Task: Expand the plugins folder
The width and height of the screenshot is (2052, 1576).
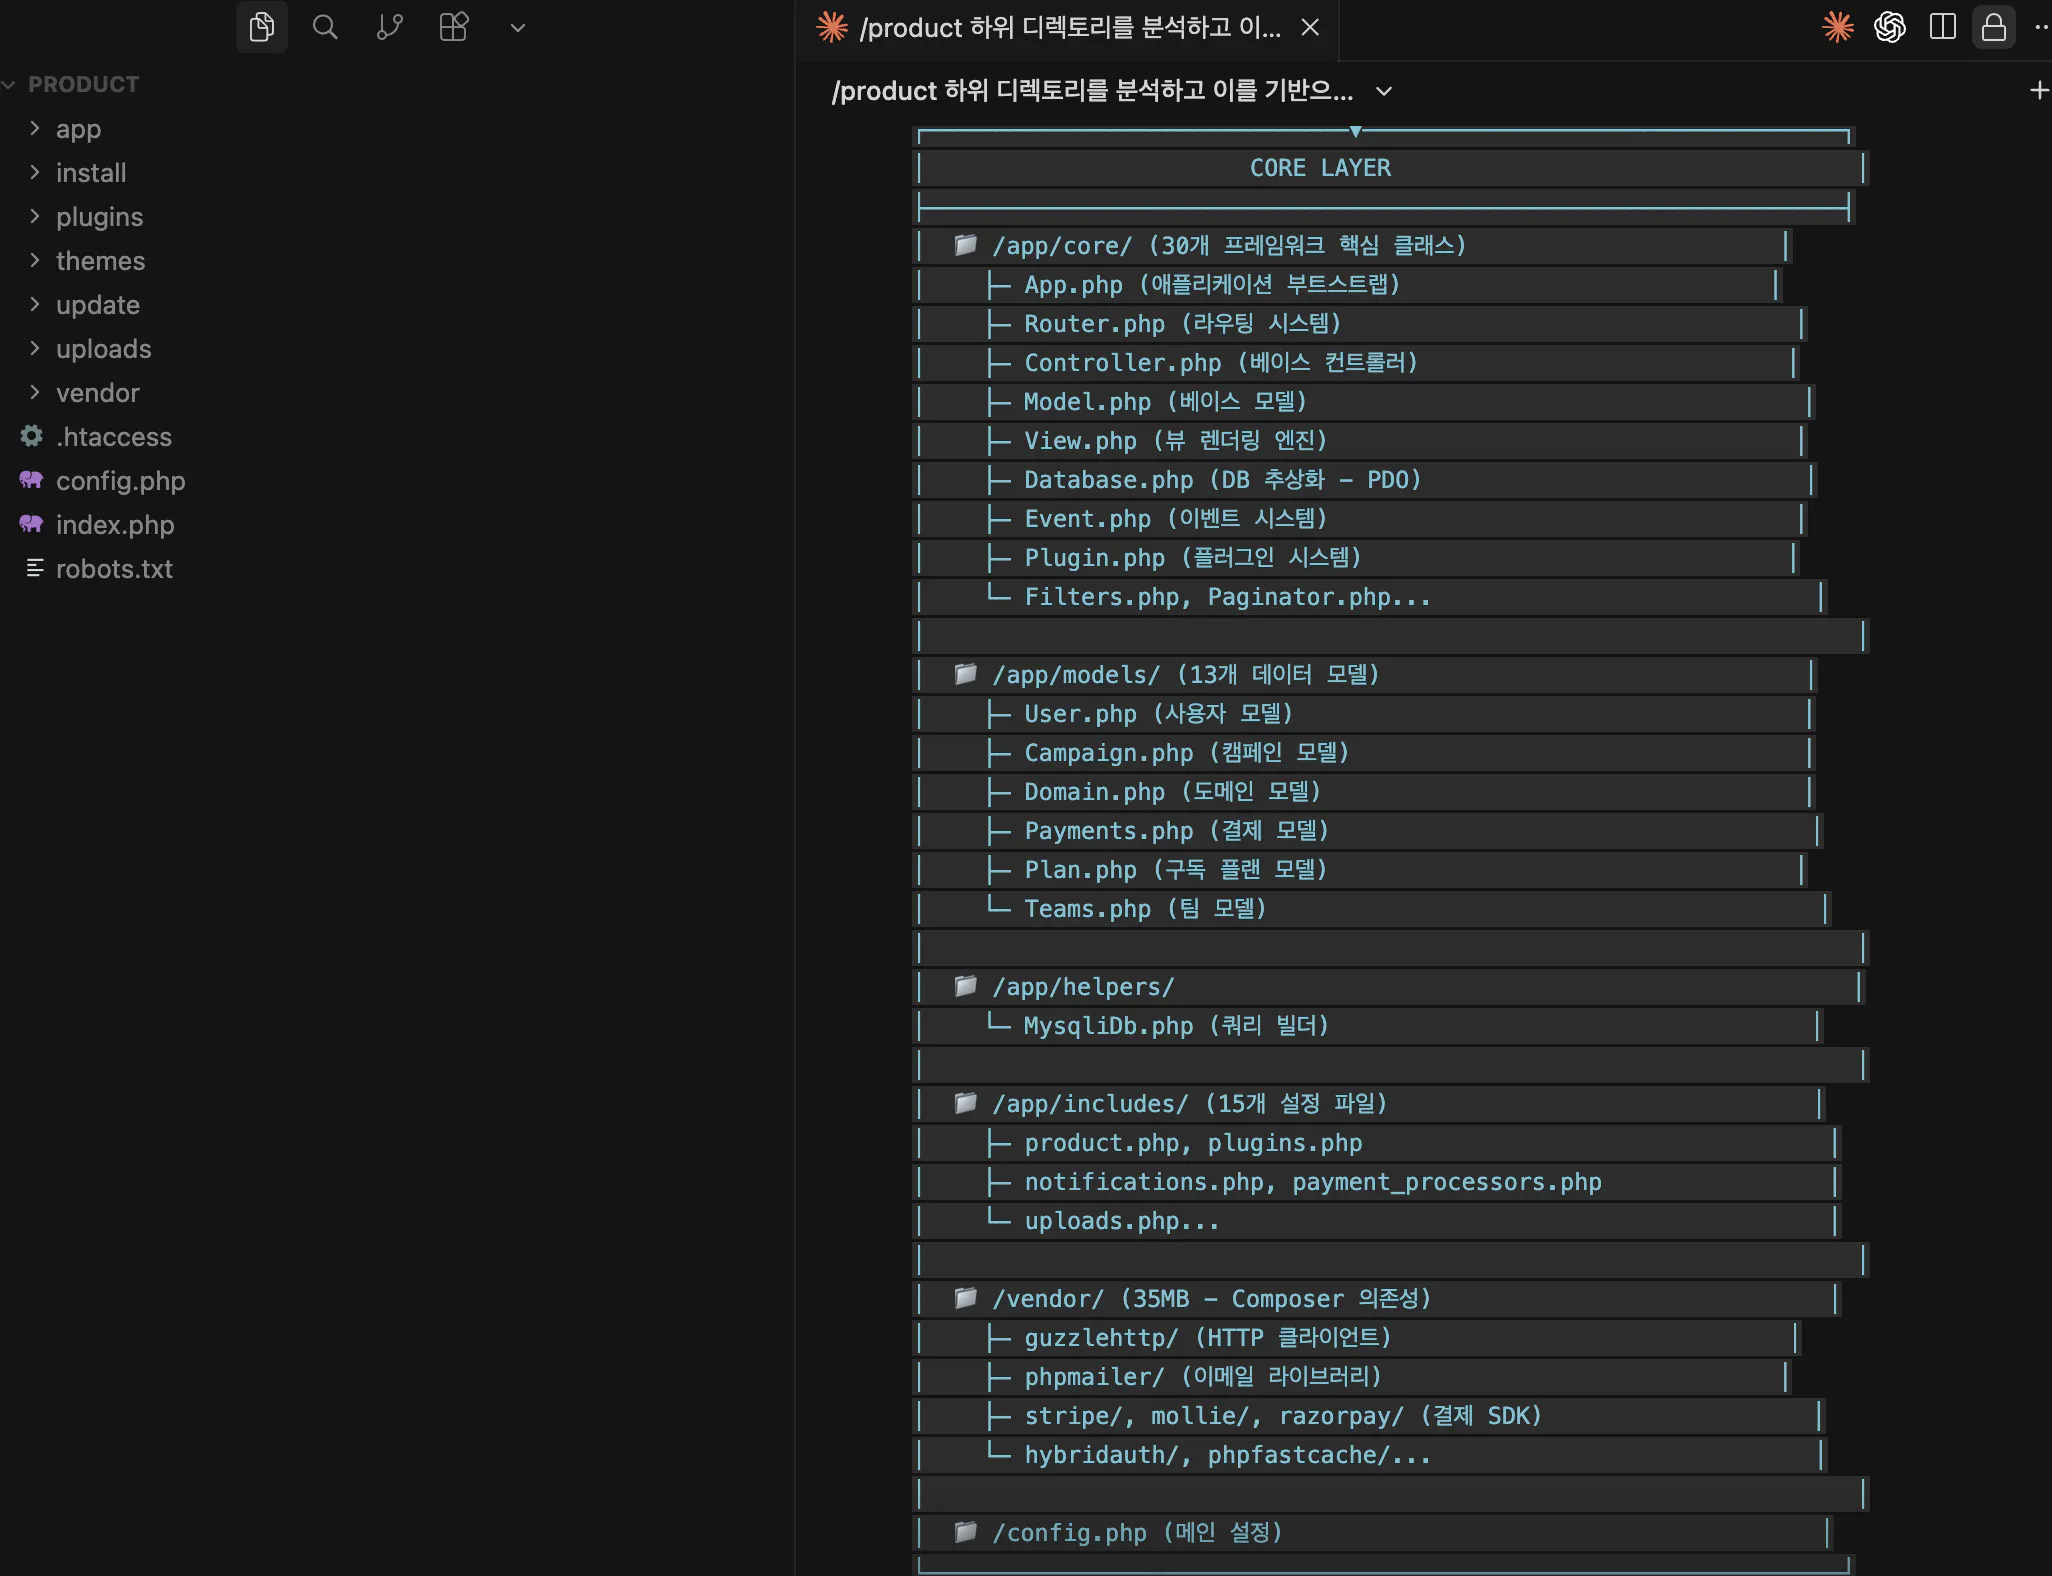Action: point(99,217)
